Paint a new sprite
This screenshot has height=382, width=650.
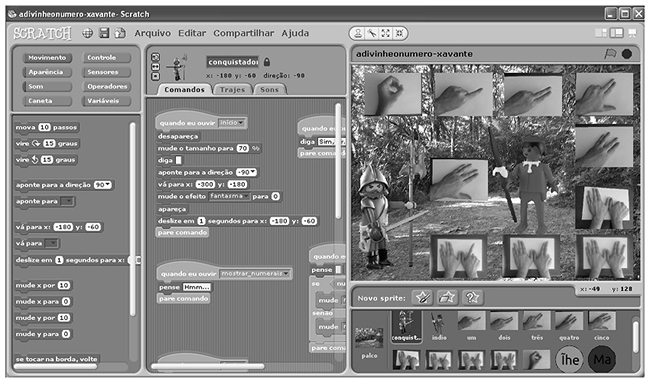point(422,297)
